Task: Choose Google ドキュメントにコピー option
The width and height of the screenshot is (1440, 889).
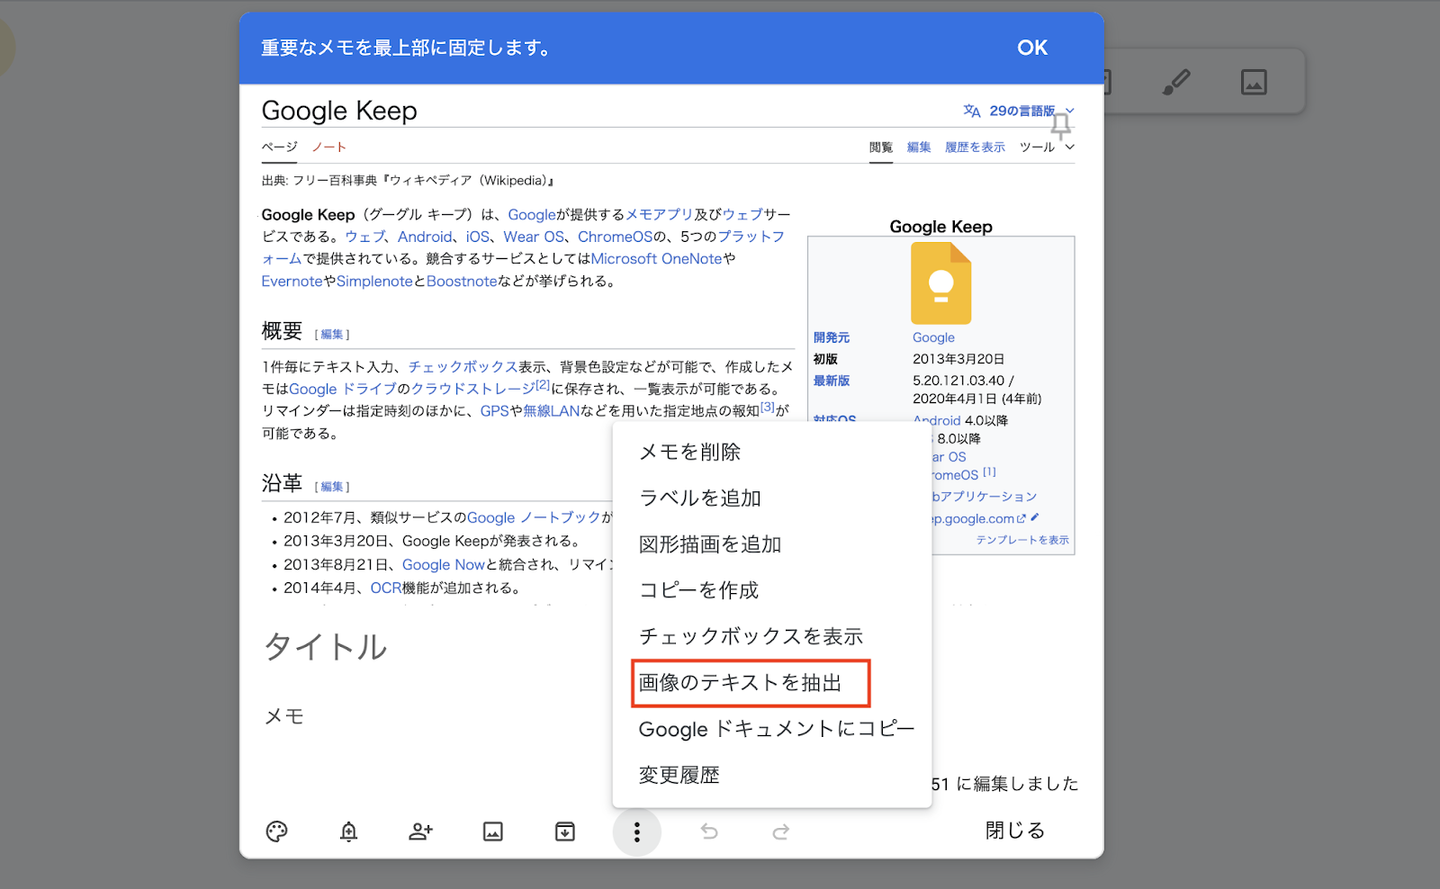Action: coord(772,729)
